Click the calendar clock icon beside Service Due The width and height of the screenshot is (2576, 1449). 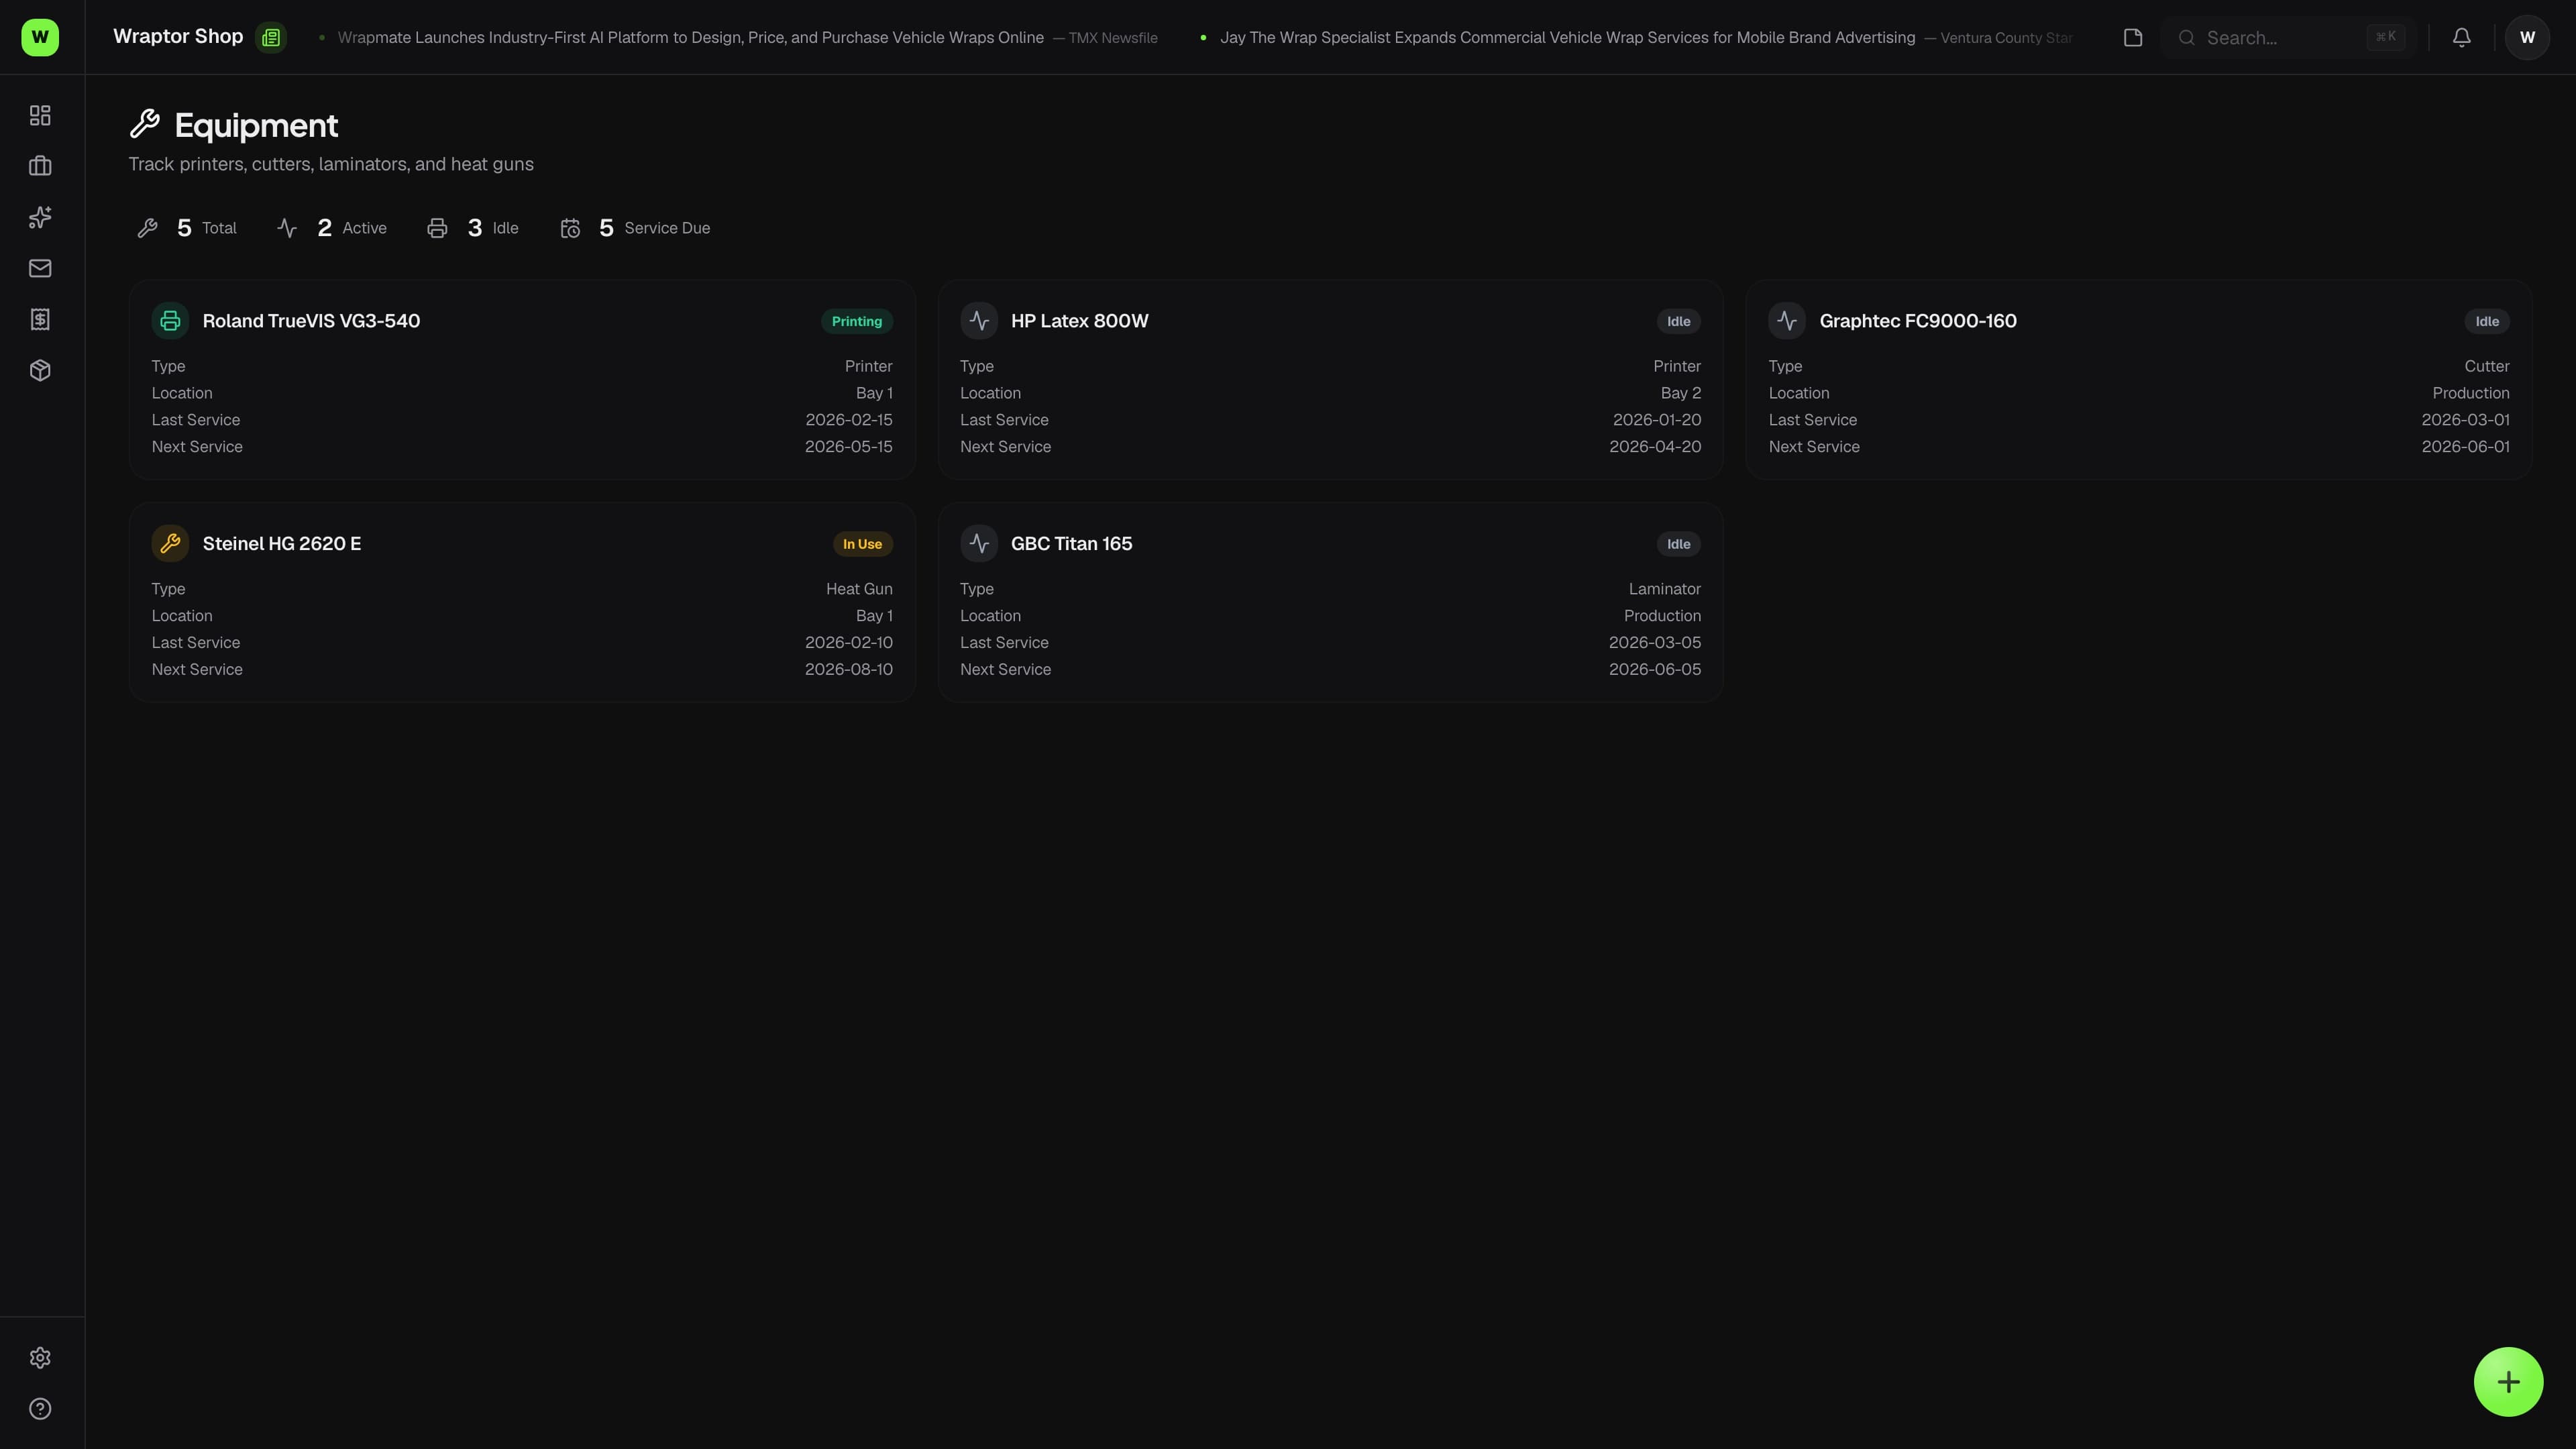pyautogui.click(x=570, y=228)
